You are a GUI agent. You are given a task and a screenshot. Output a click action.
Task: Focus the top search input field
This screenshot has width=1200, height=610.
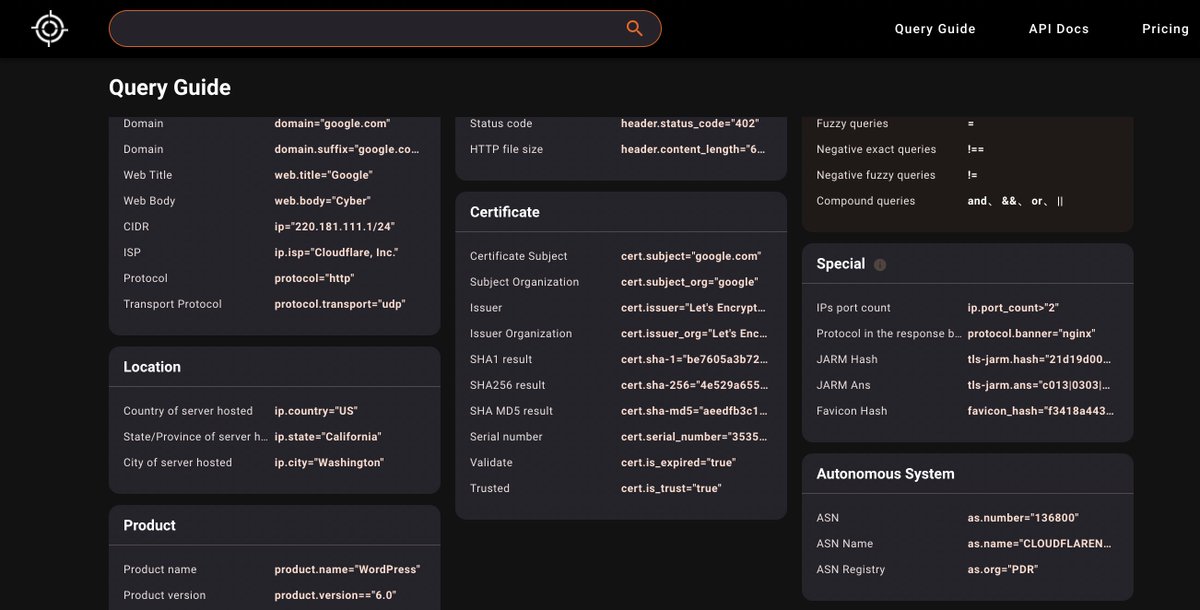pyautogui.click(x=385, y=28)
